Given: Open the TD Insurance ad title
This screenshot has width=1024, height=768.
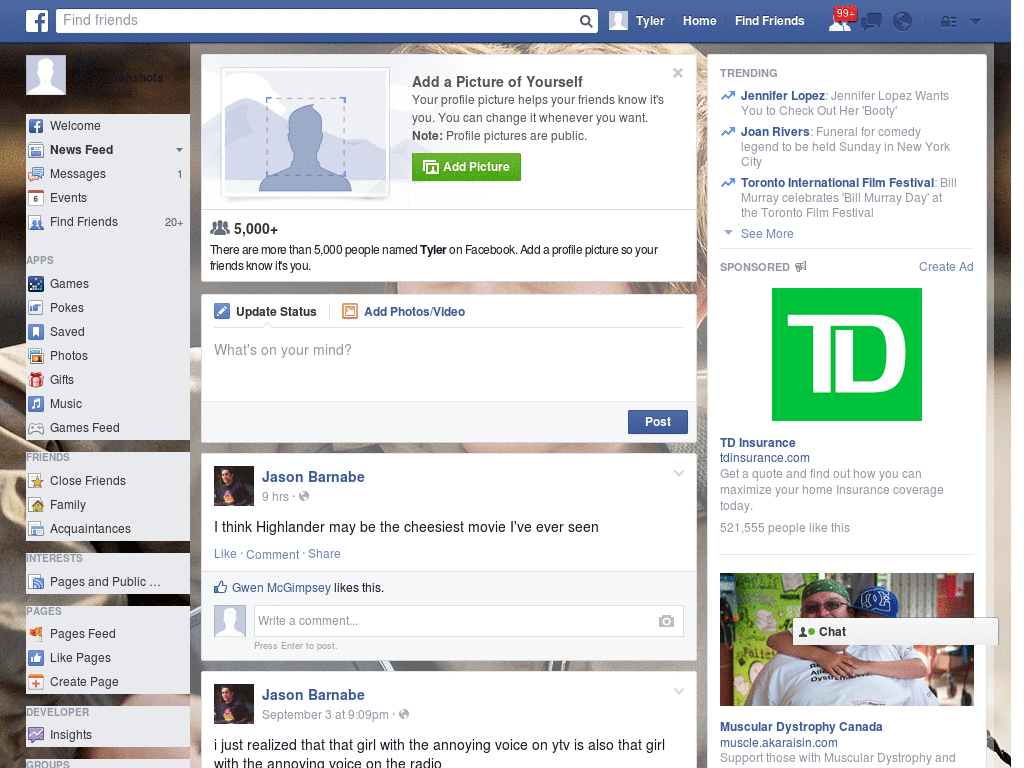Looking at the screenshot, I should [758, 443].
